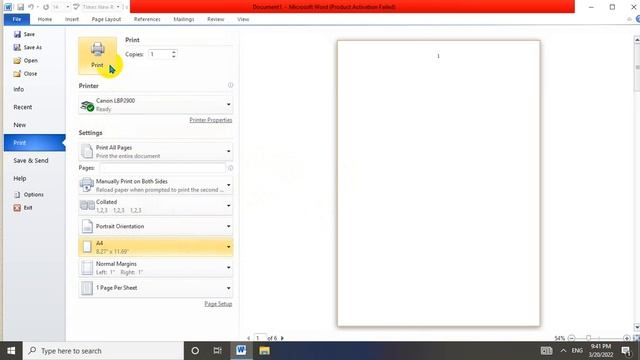Switch to the Mailings tab
This screenshot has width=640, height=360.
[x=184, y=19]
